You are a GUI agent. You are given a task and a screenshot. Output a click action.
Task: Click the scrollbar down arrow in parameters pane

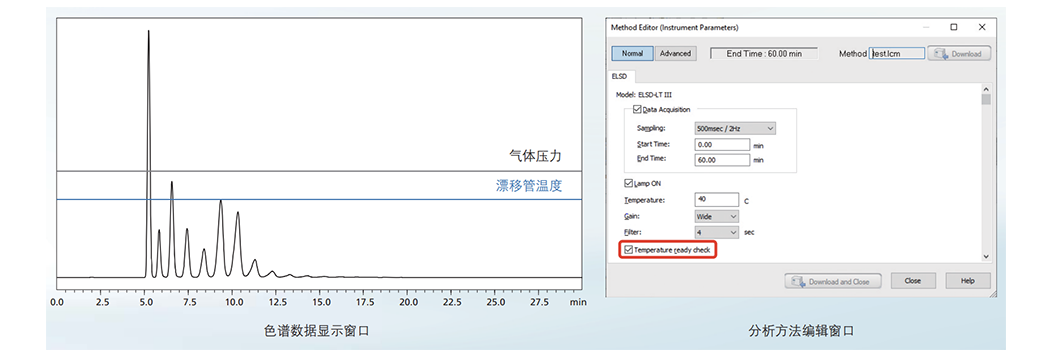coord(986,257)
